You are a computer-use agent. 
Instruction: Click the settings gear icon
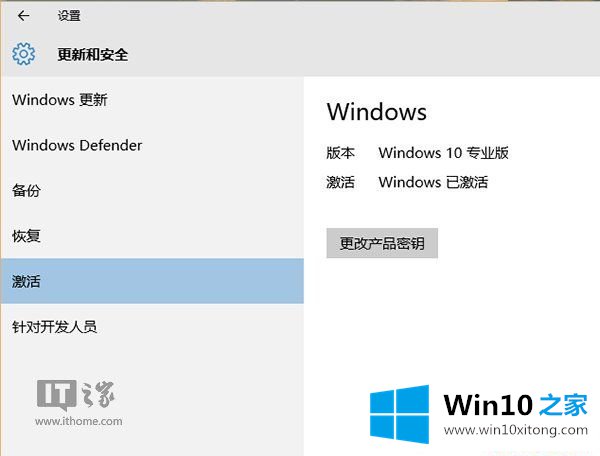[23, 54]
